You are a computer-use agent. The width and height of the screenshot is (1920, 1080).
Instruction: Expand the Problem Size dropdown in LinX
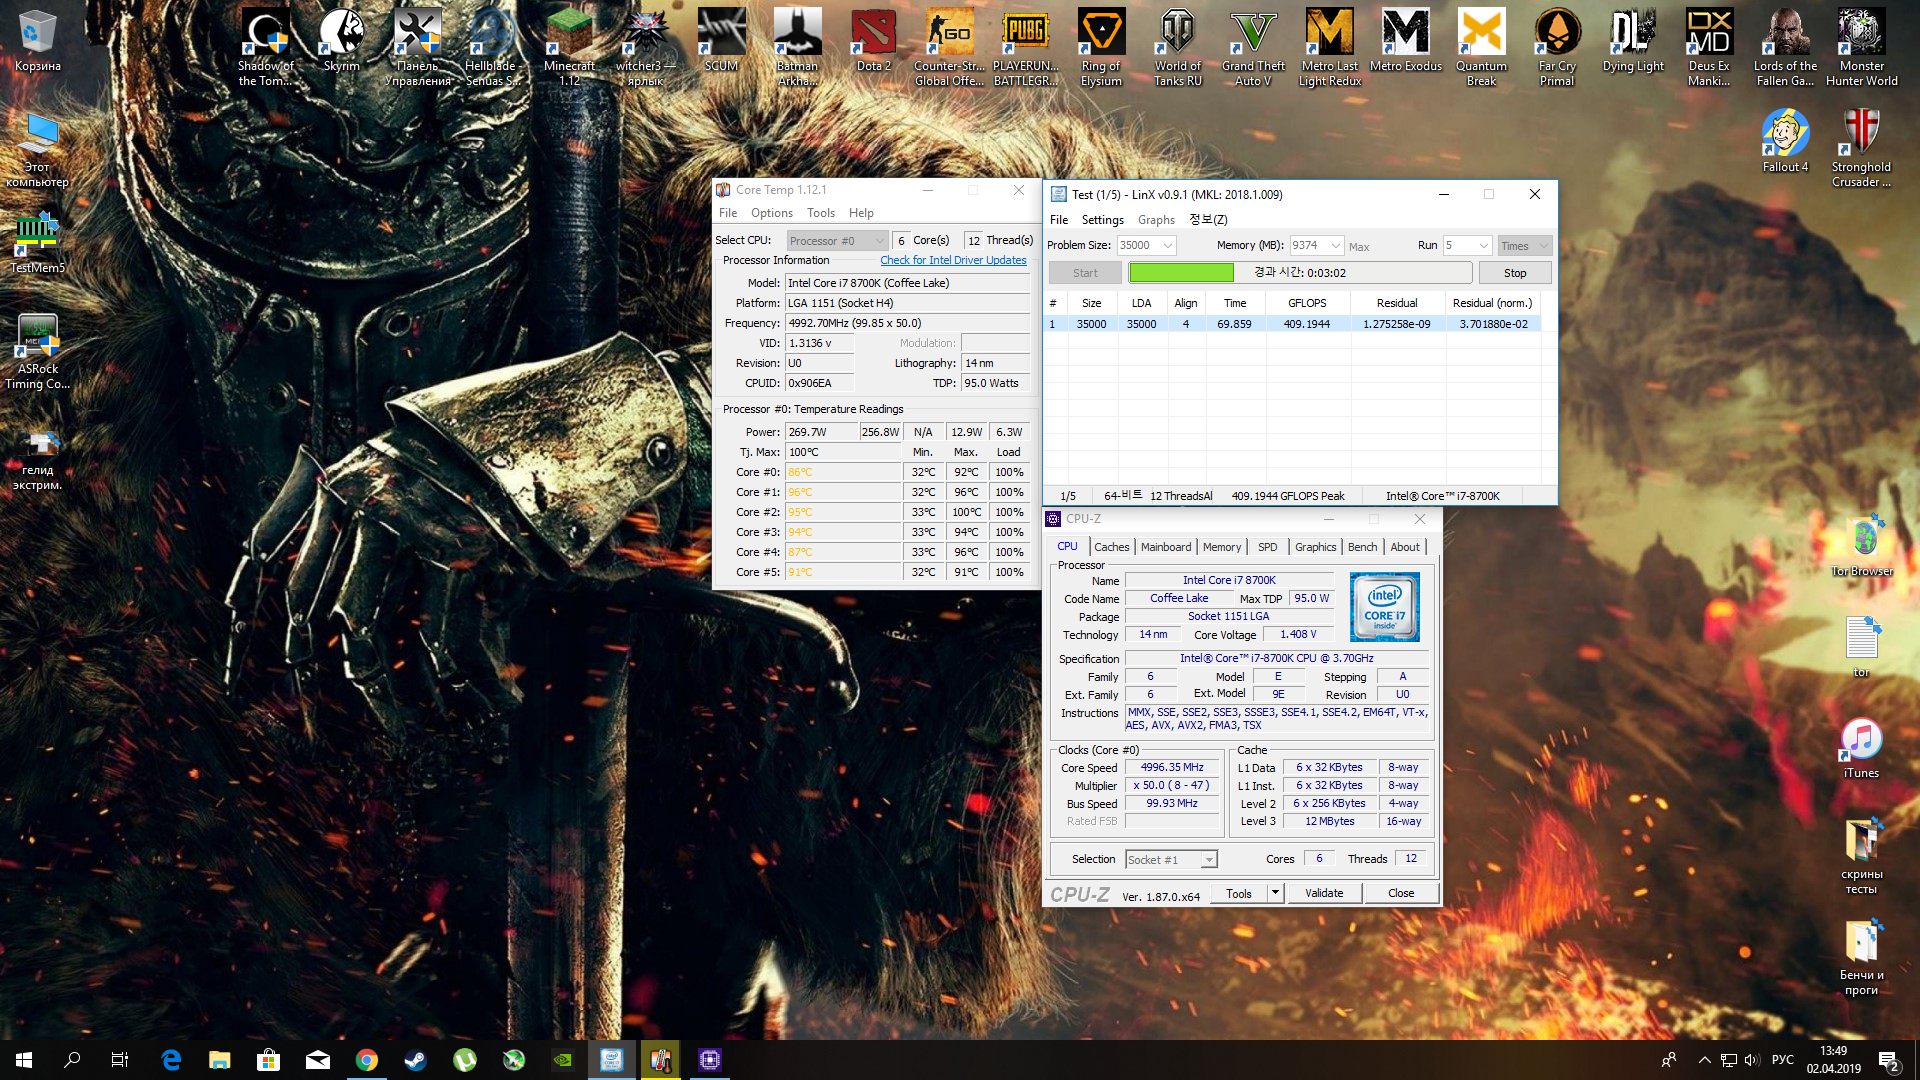(x=1167, y=246)
